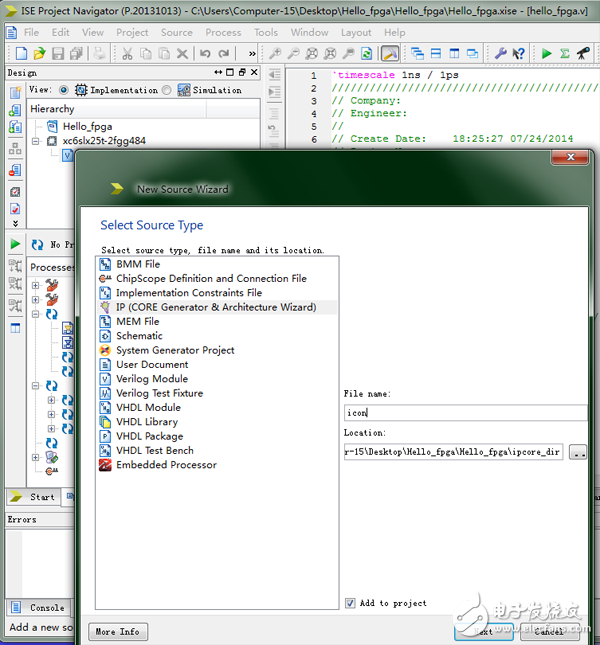
Task: Select the Implementation view radio button
Action: (64, 90)
